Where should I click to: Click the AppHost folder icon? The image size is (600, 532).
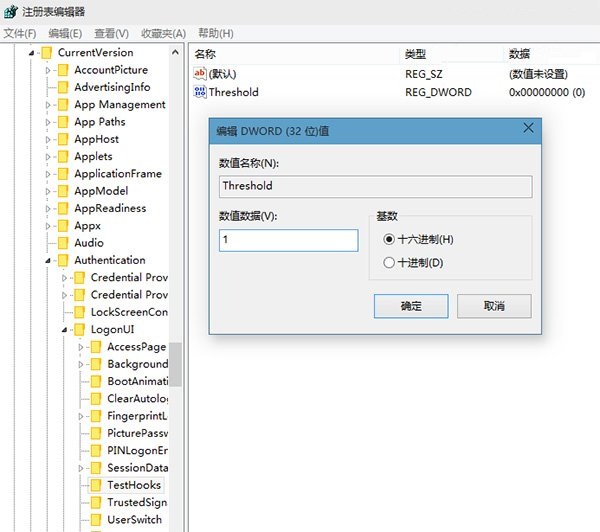63,139
